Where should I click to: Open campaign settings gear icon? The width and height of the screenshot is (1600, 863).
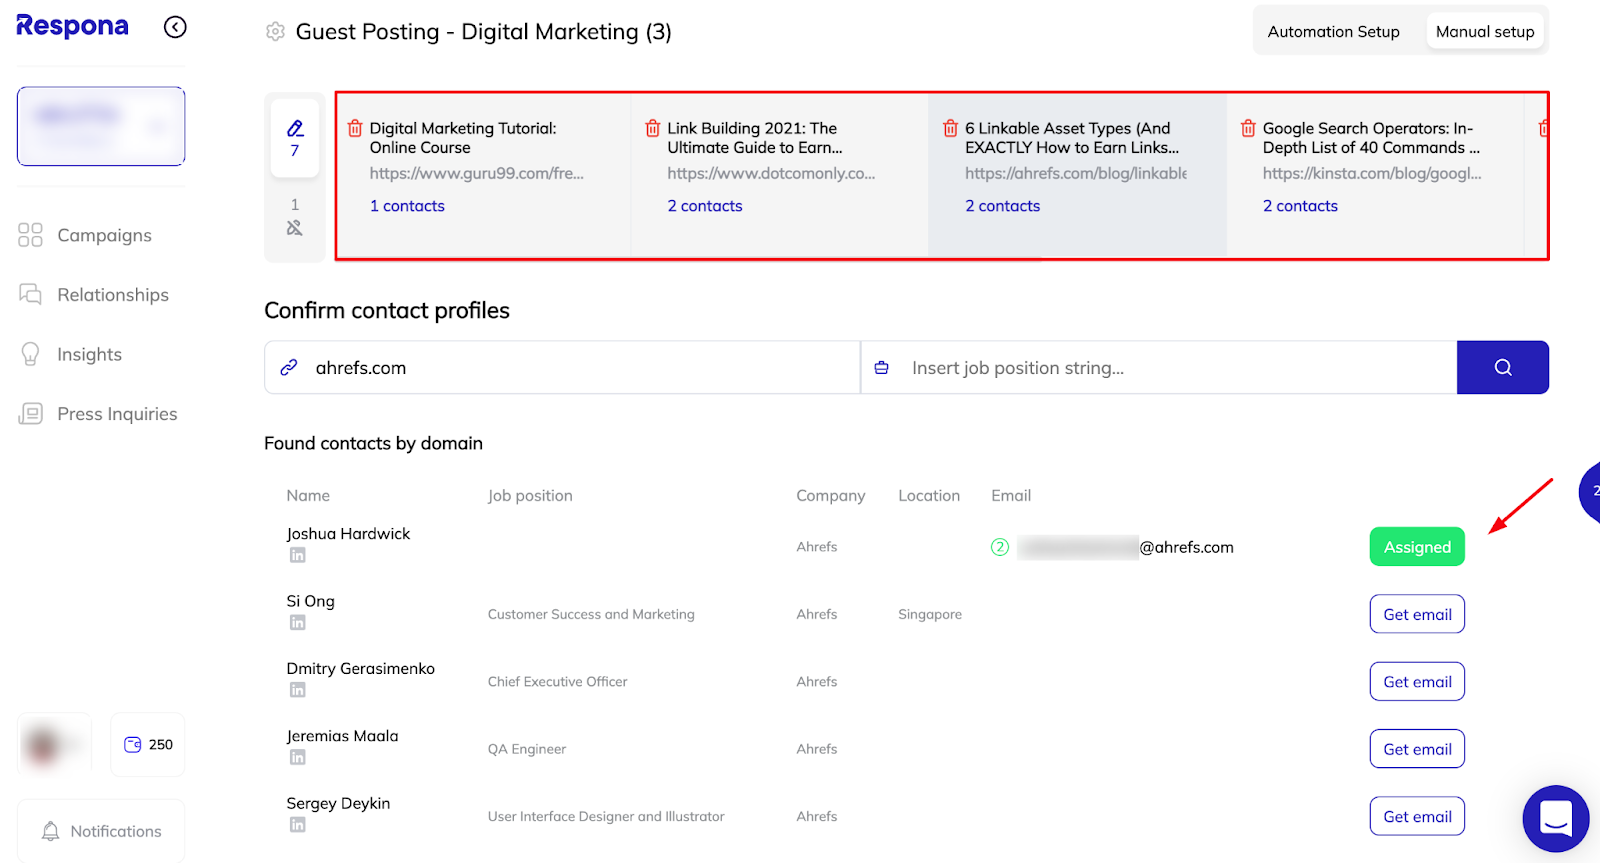point(275,32)
